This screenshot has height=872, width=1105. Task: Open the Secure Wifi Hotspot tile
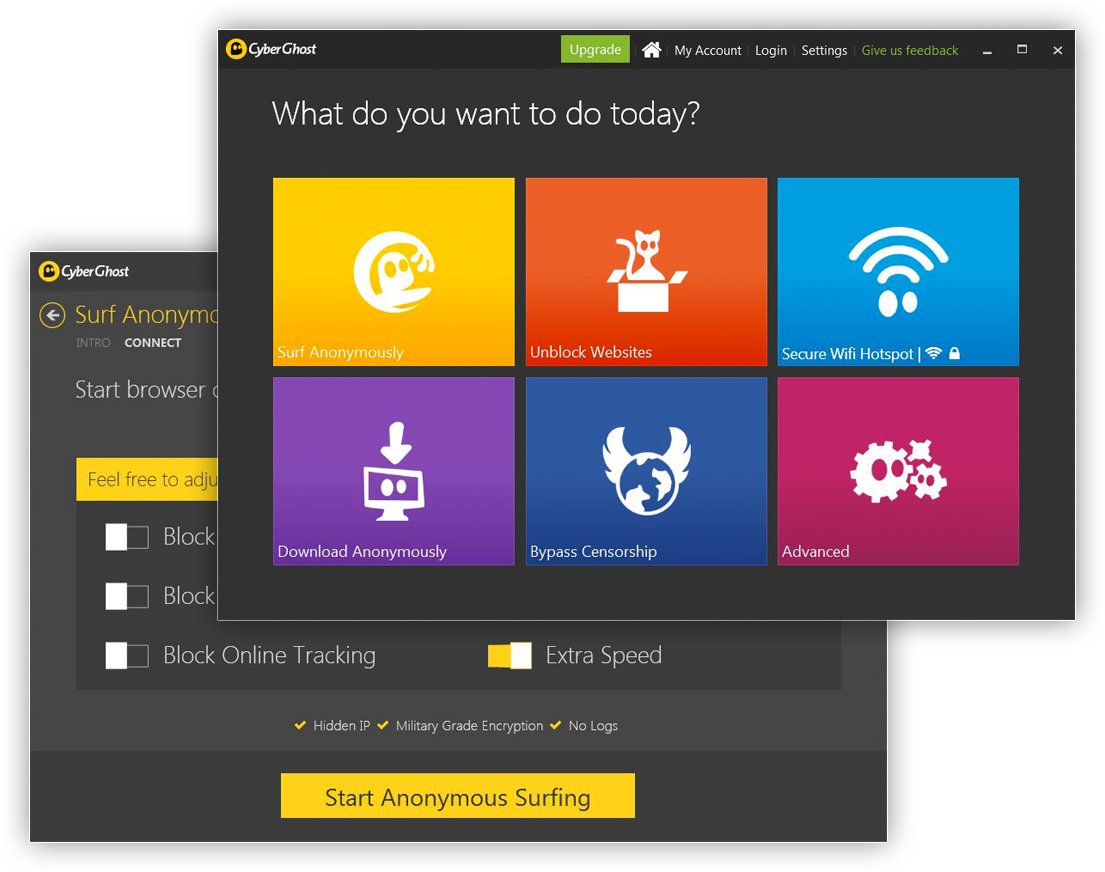point(898,271)
